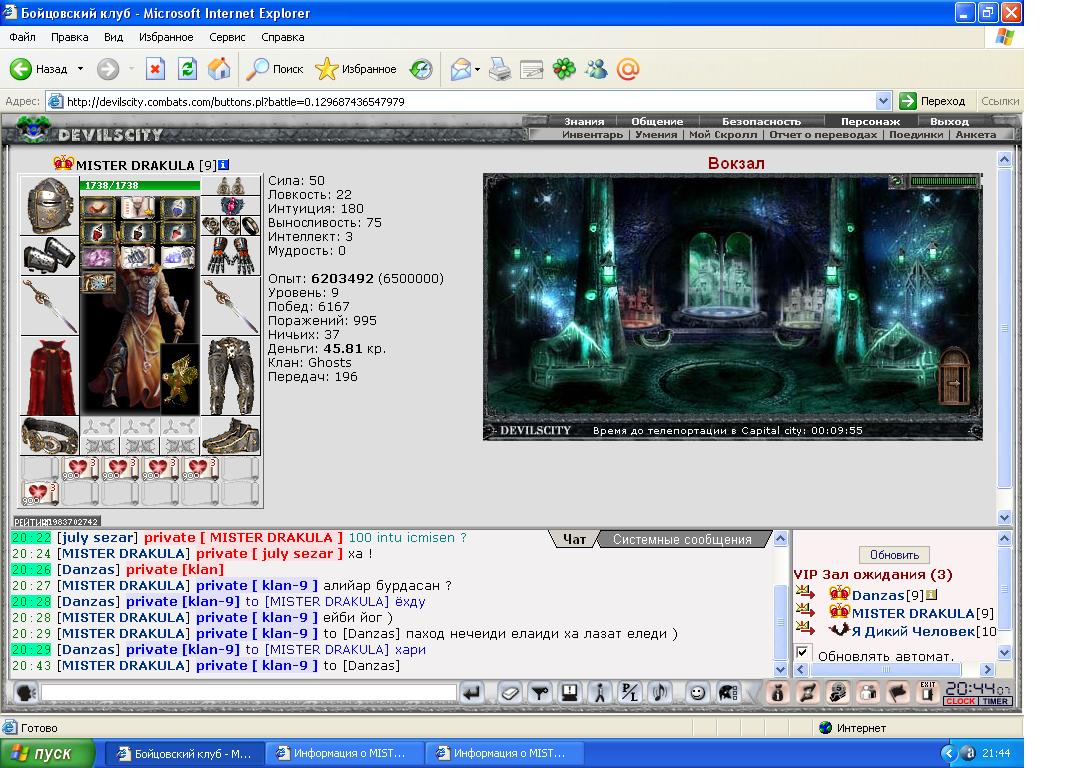Select the Безопасность game tab
The height and width of the screenshot is (768, 1090).
coord(761,122)
